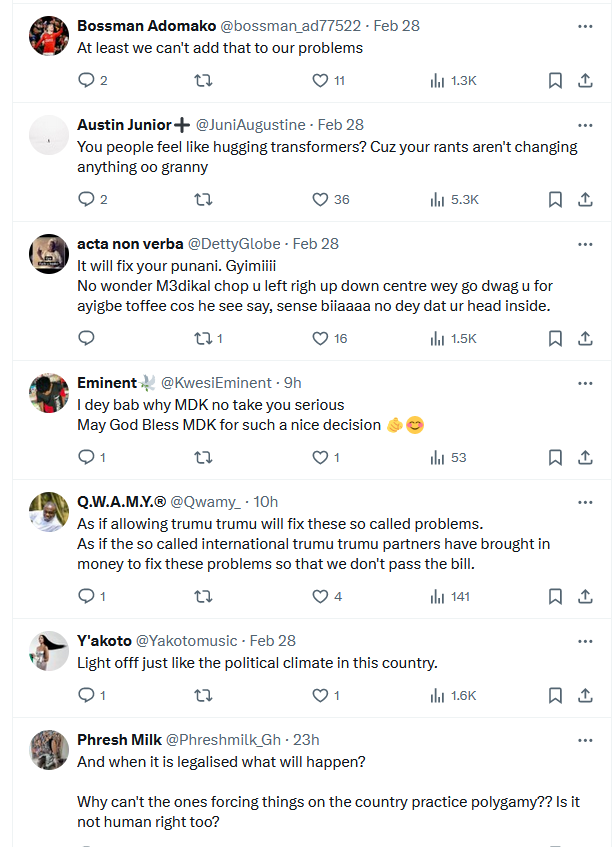Image resolution: width=613 pixels, height=847 pixels.
Task: Click Eminent's profile picture
Action: [x=48, y=392]
